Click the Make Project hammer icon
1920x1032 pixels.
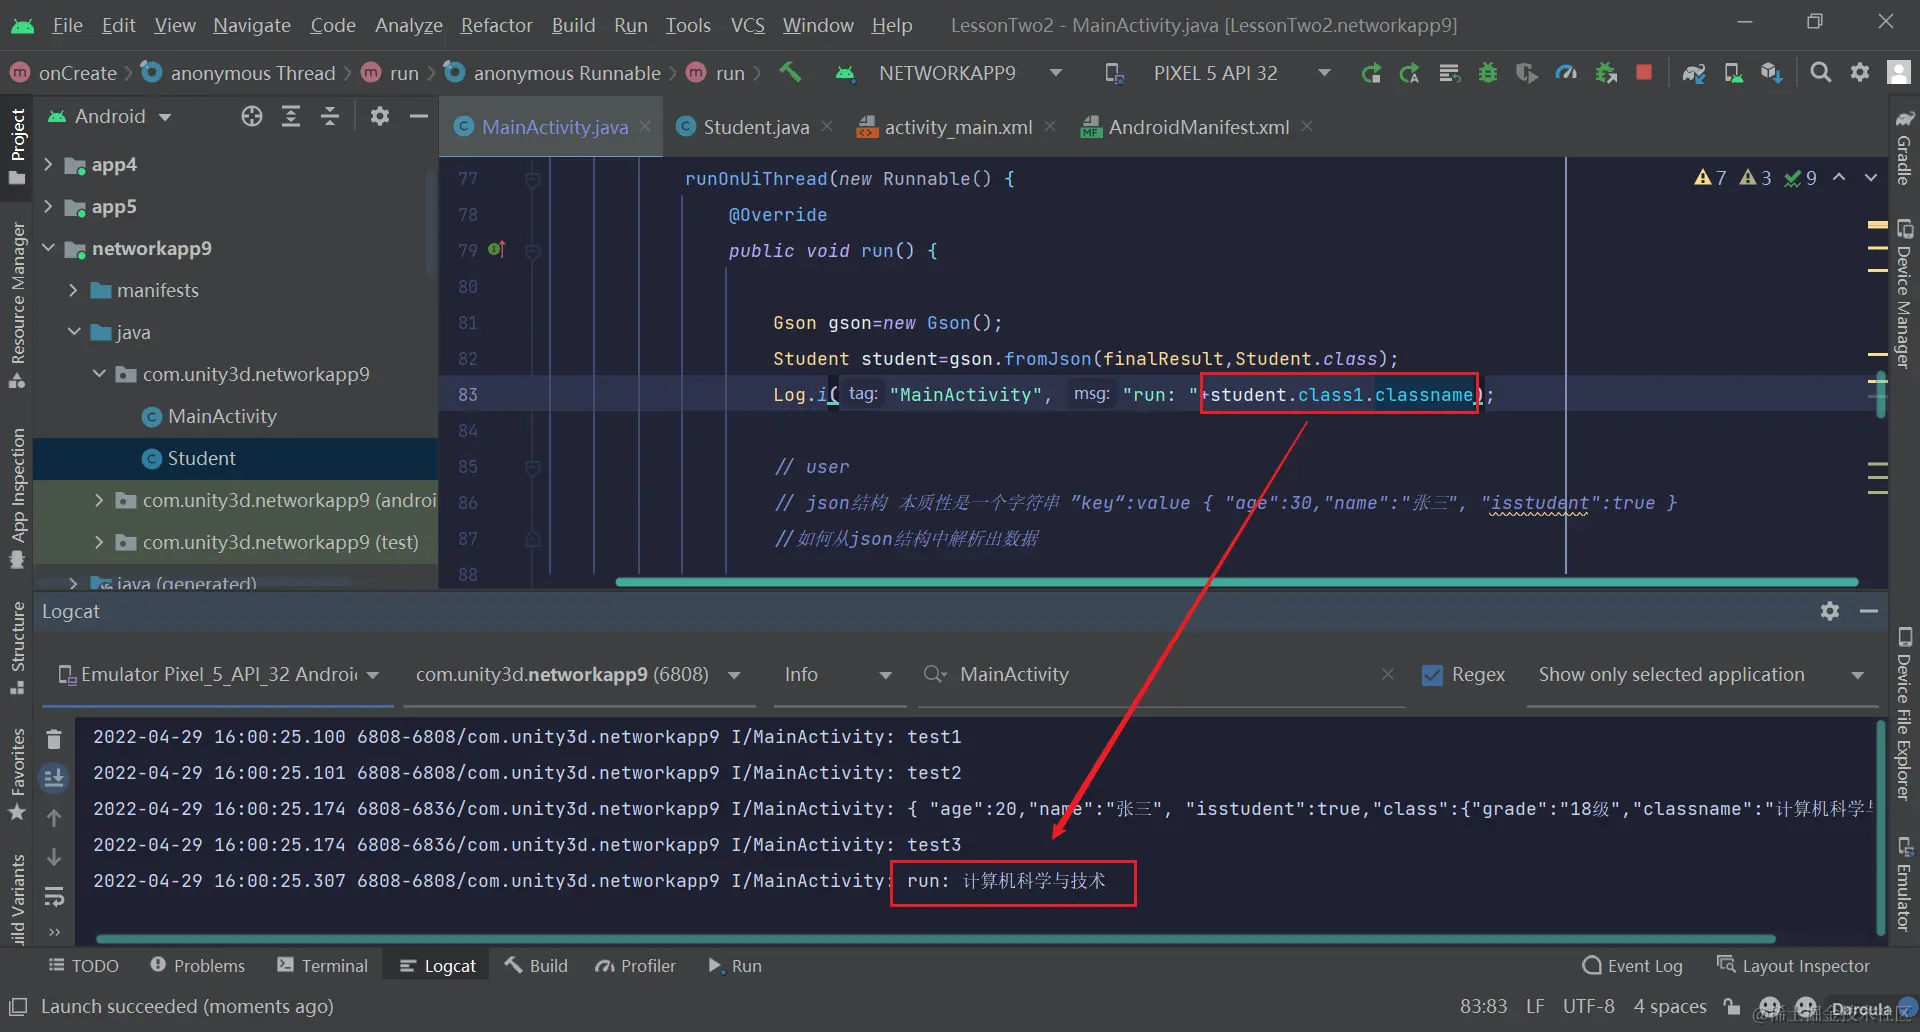click(x=790, y=72)
